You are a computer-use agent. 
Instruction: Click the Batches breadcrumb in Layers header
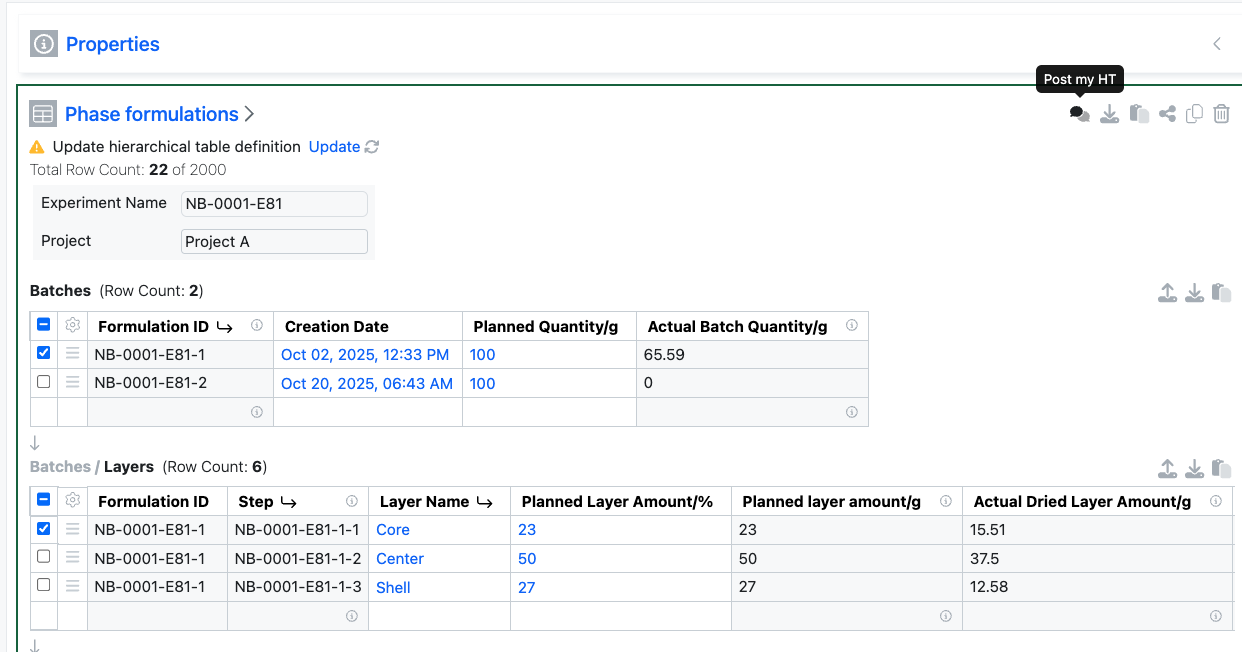pyautogui.click(x=60, y=467)
